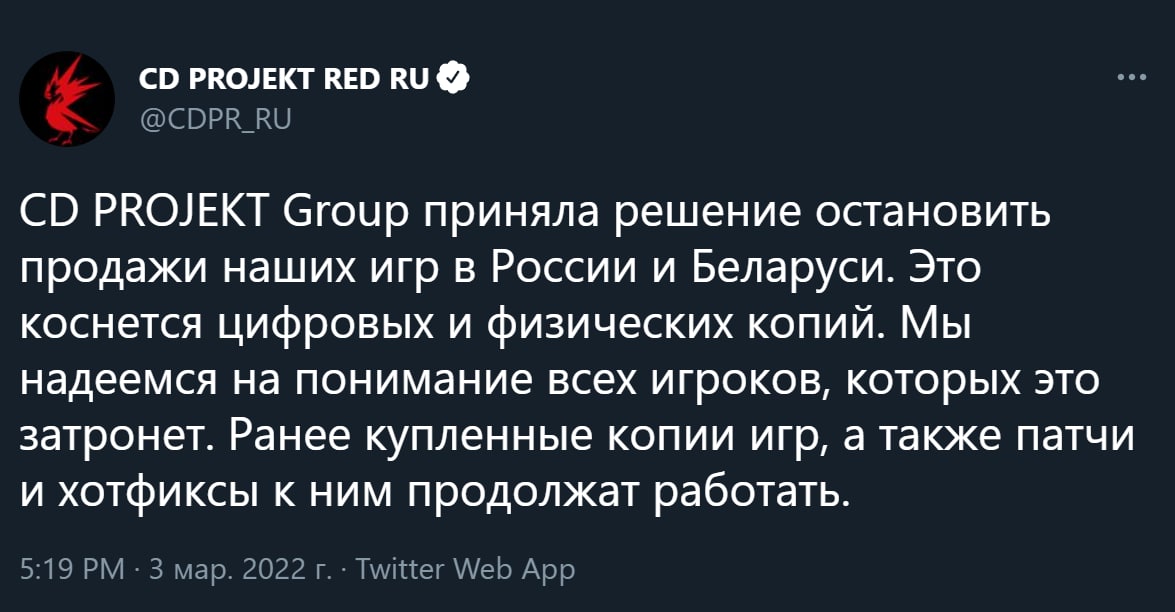1175x612 pixels.
Task: Open the three-dot more options menu
Action: point(1132,77)
